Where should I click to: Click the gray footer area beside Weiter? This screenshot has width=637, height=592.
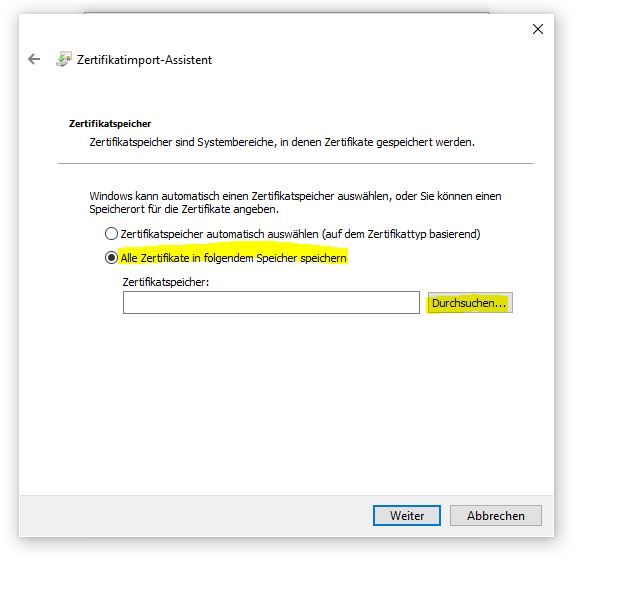point(200,516)
